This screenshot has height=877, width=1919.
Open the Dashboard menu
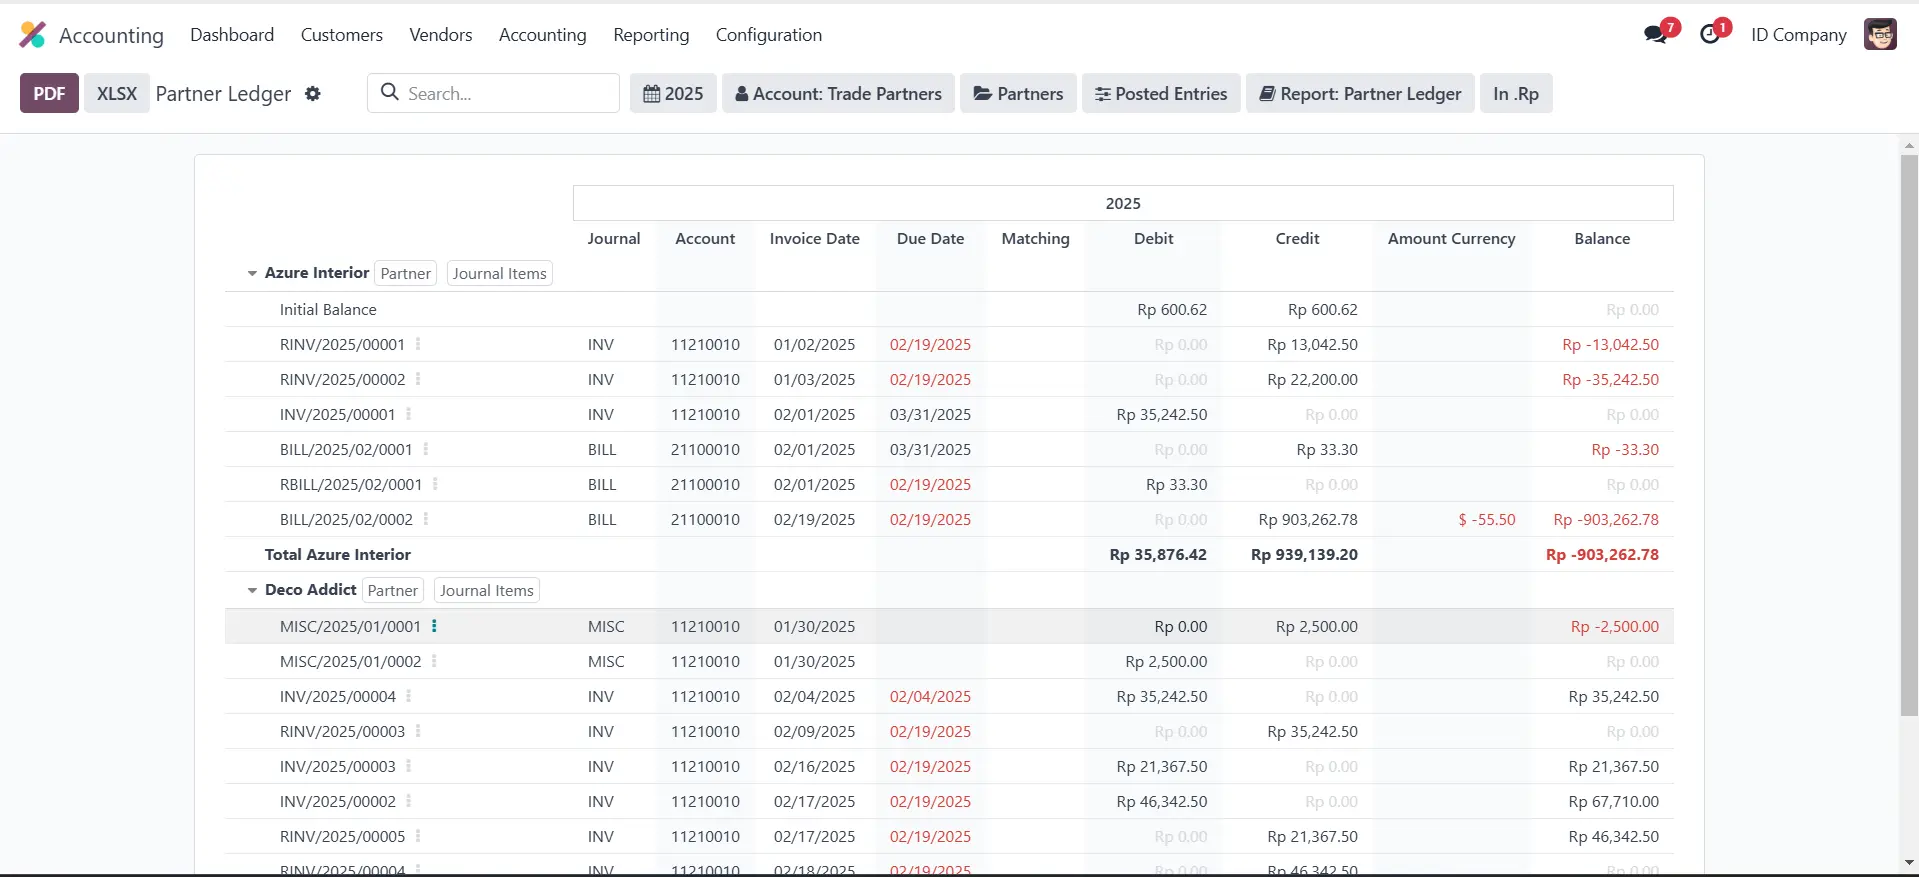click(232, 35)
